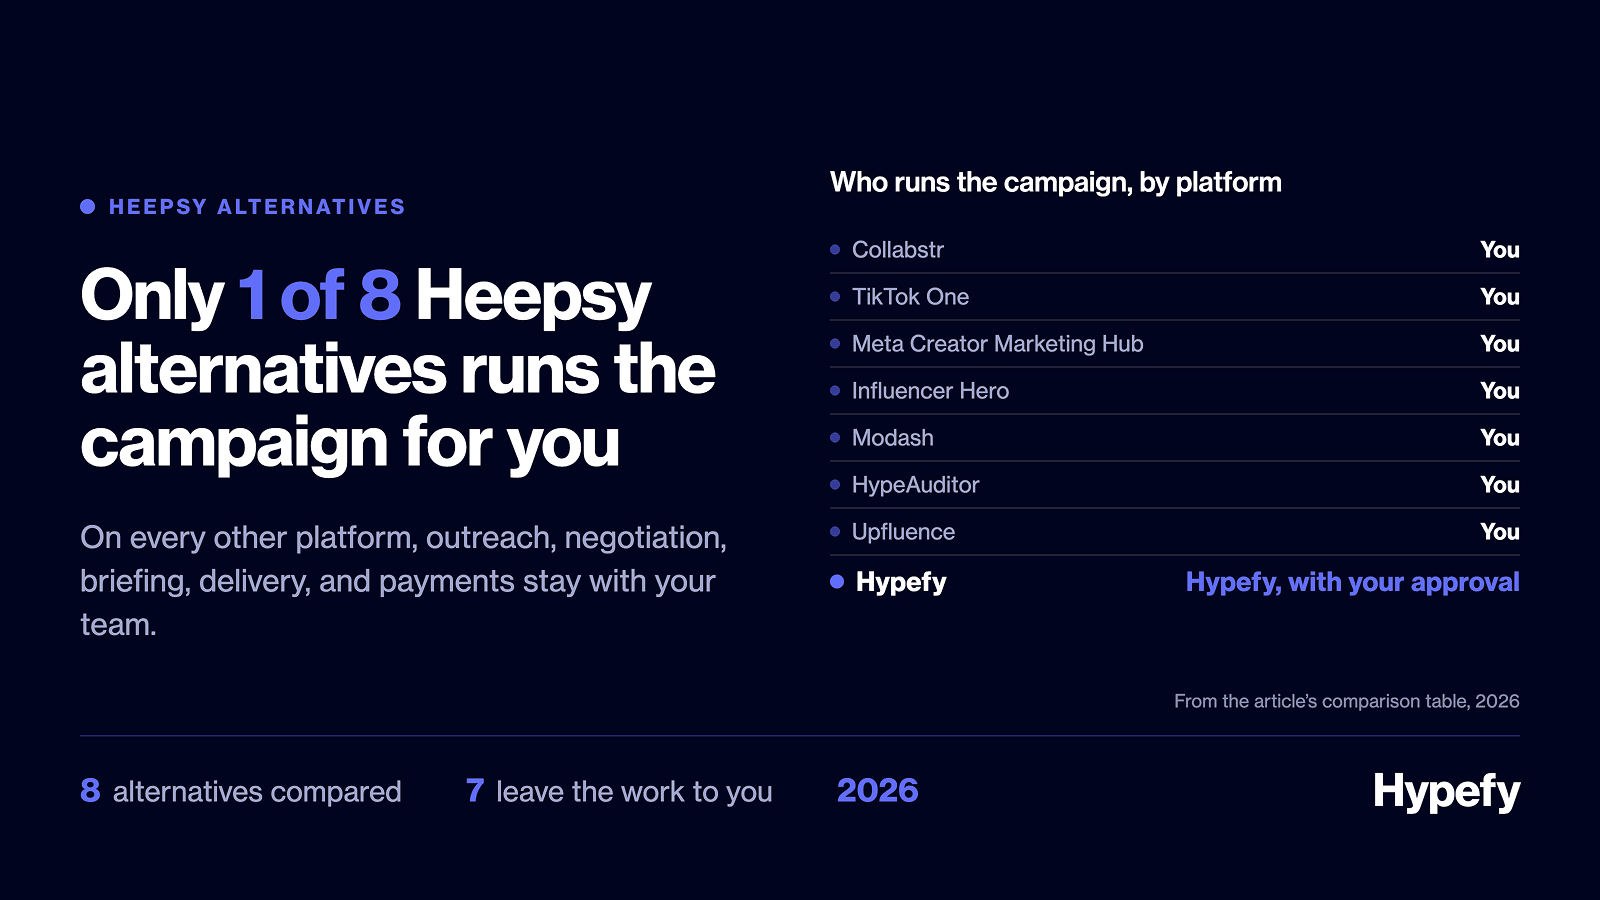Click the bold 'Hypefy' row label

[x=901, y=582]
